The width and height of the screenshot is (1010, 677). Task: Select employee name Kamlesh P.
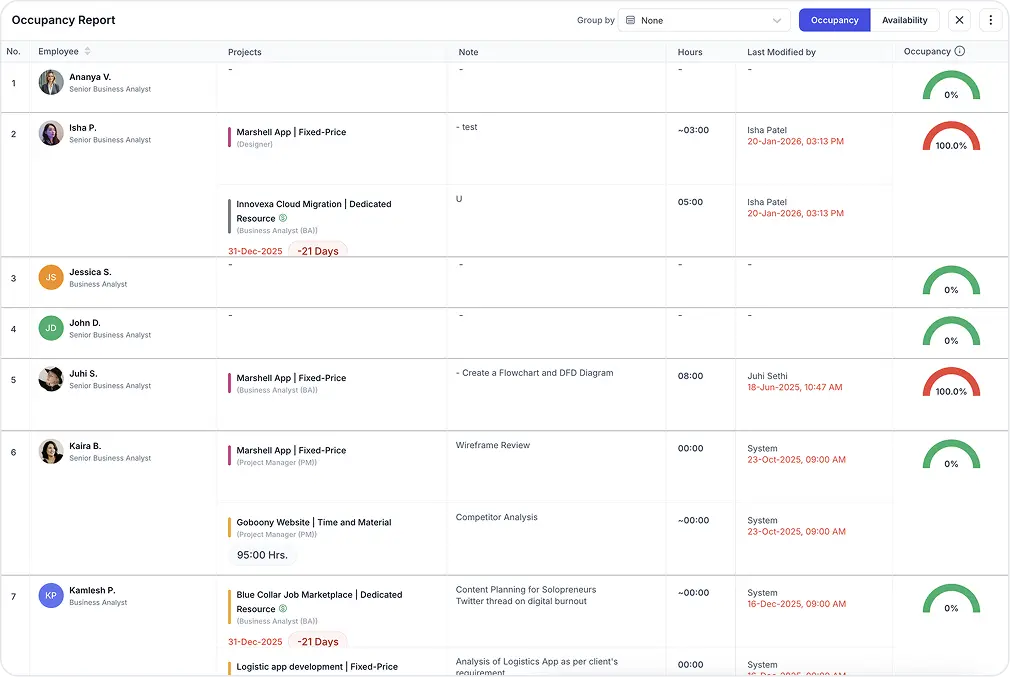[92, 590]
